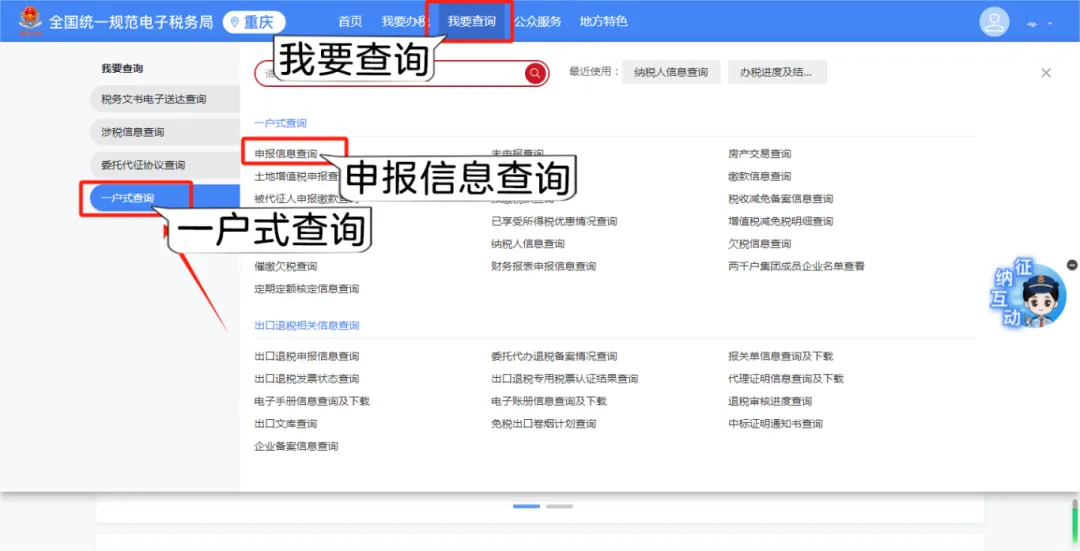1080x551 pixels.
Task: Click the tax bureau emblem logo
Action: point(30,21)
